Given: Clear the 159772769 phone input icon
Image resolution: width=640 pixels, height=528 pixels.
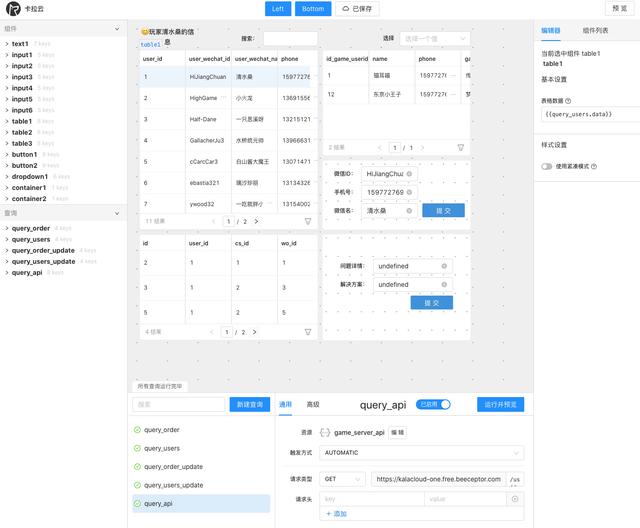Looking at the screenshot, I should tap(409, 192).
